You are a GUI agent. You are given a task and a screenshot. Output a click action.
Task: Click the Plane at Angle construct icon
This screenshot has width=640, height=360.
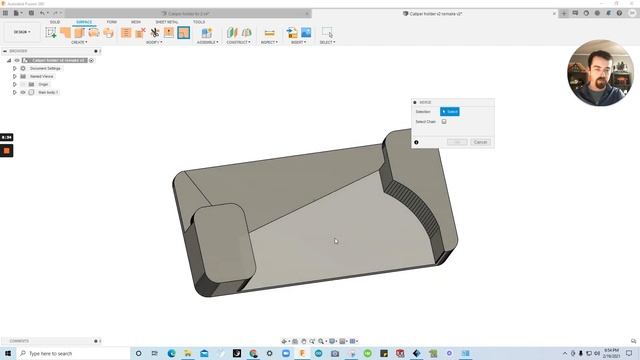pyautogui.click(x=247, y=32)
